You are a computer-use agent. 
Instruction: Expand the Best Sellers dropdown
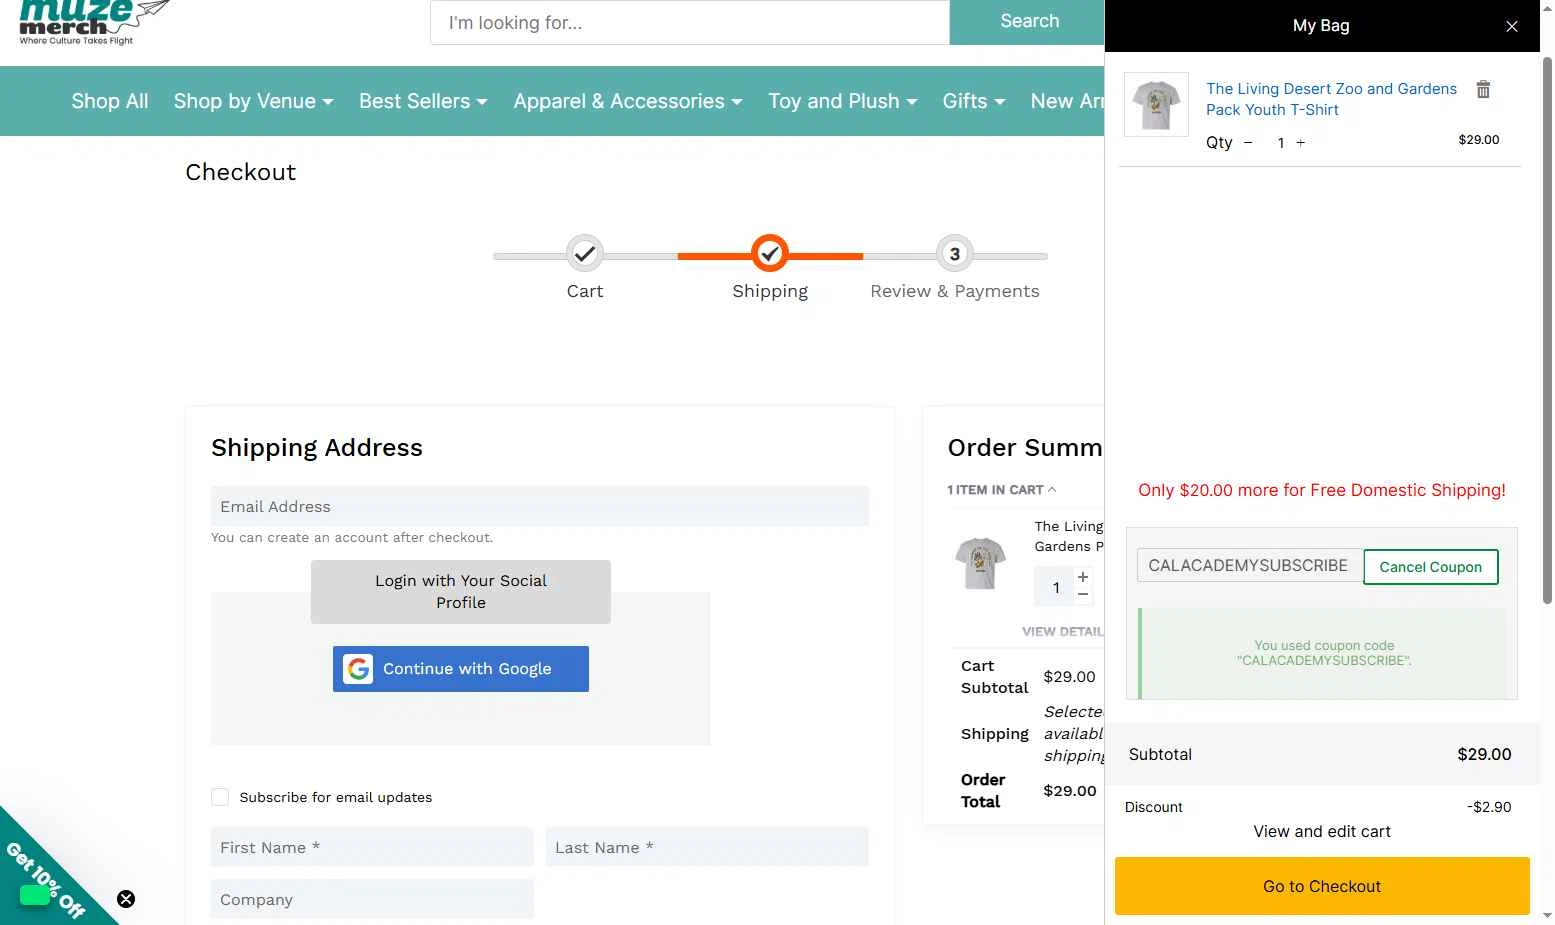[x=423, y=101]
